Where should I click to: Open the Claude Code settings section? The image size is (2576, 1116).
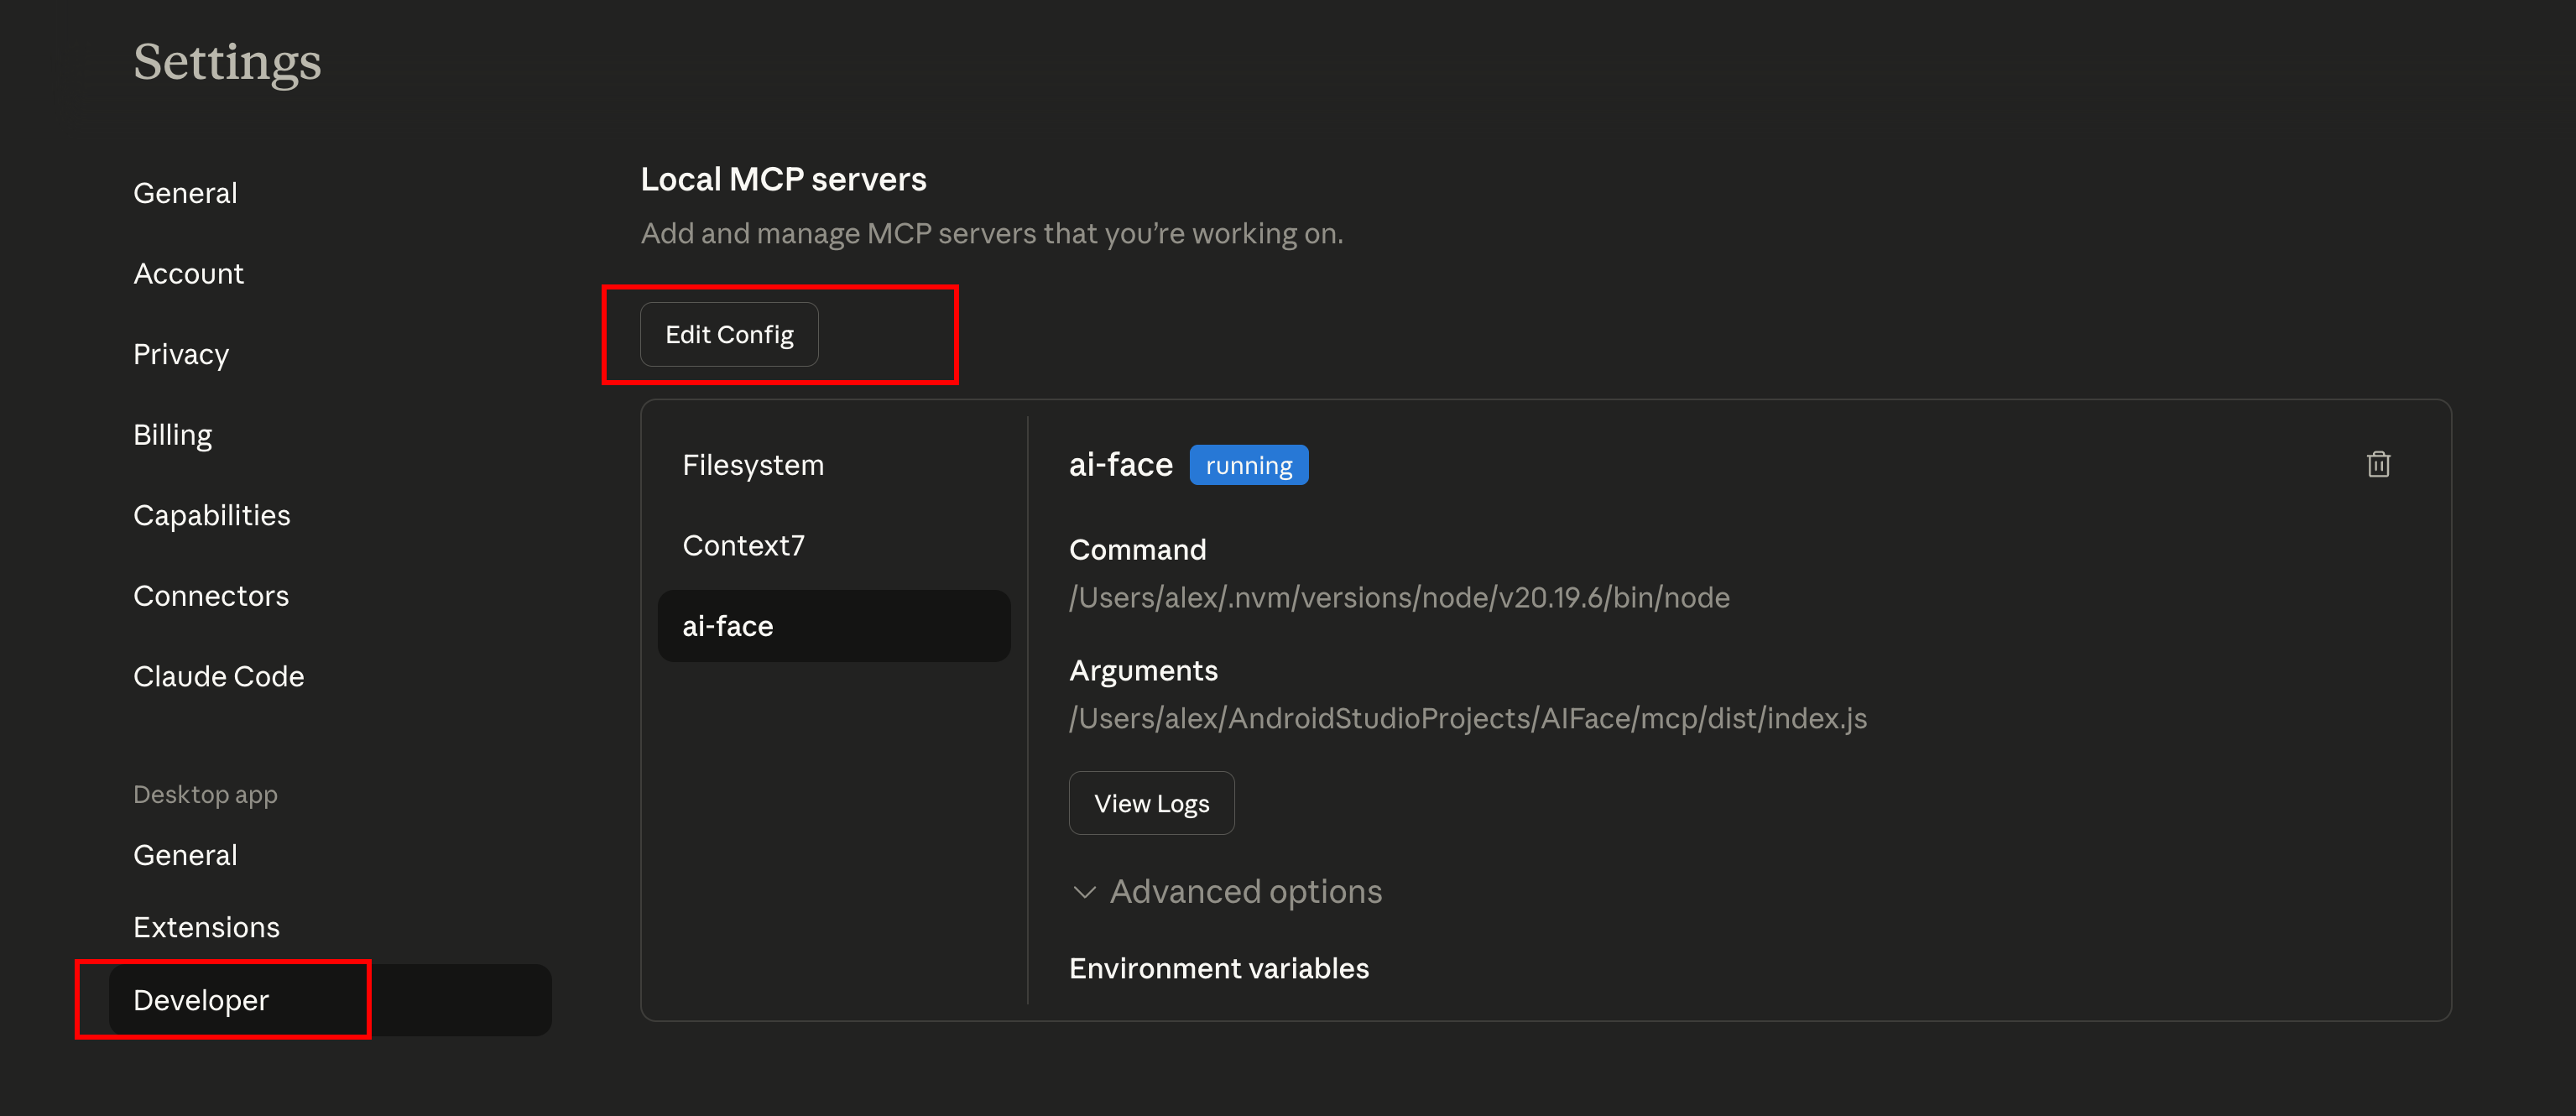[218, 677]
